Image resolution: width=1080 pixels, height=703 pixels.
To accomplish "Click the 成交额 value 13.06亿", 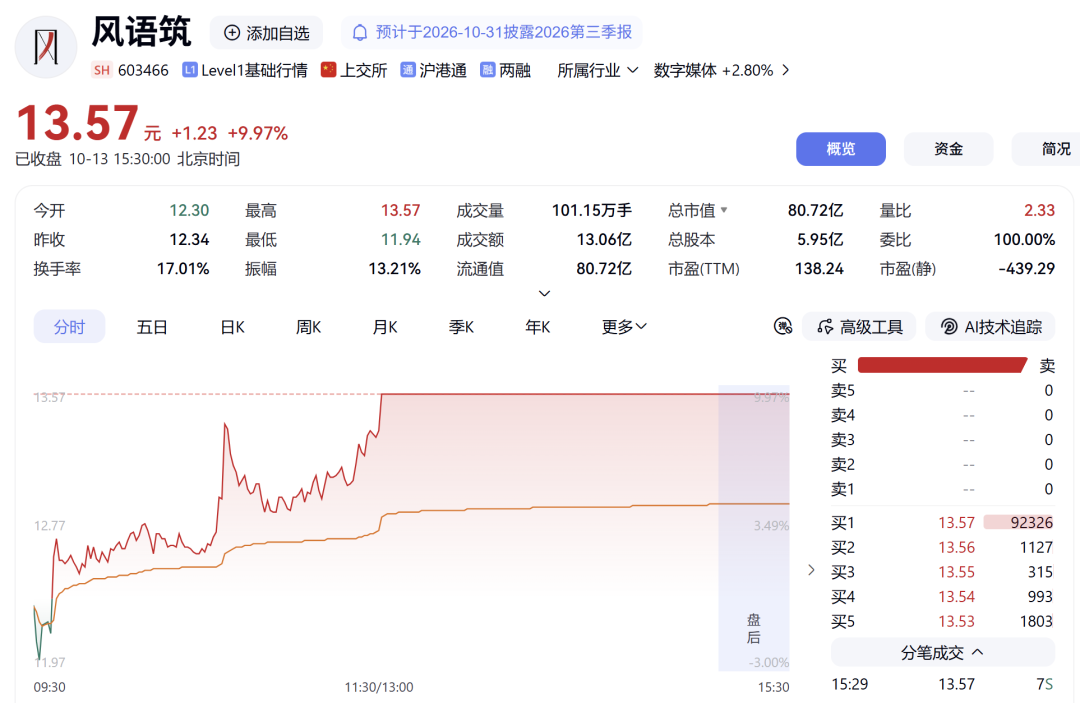I will (604, 239).
